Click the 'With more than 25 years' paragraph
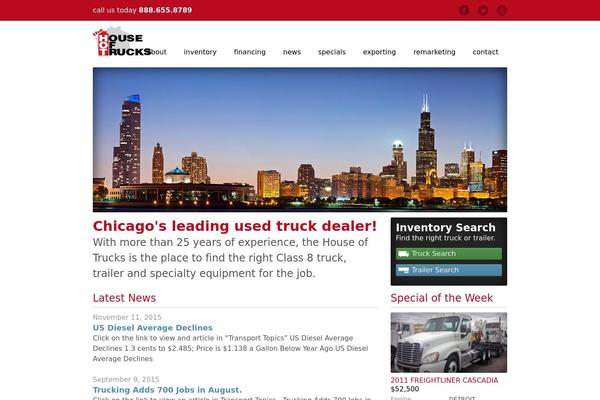This screenshot has width=600, height=400. click(230, 258)
